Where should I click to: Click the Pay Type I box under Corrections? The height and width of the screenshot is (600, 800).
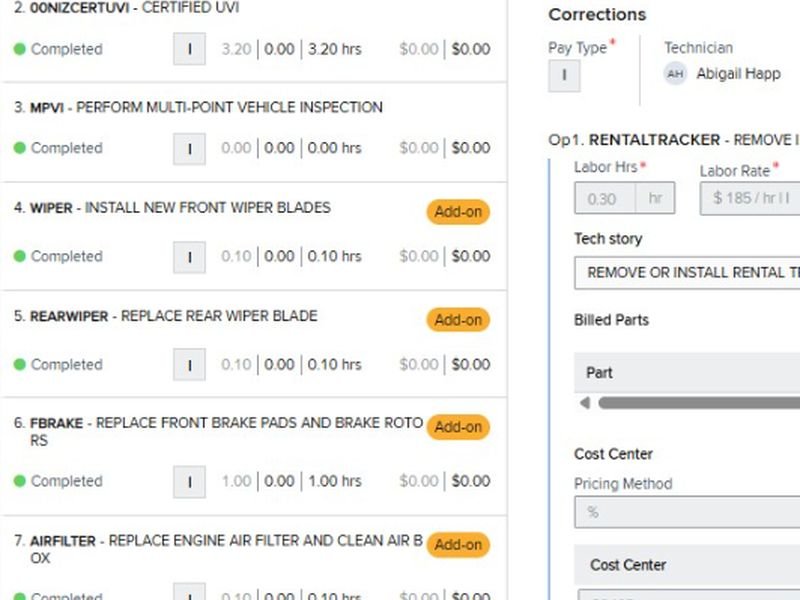coord(564,76)
